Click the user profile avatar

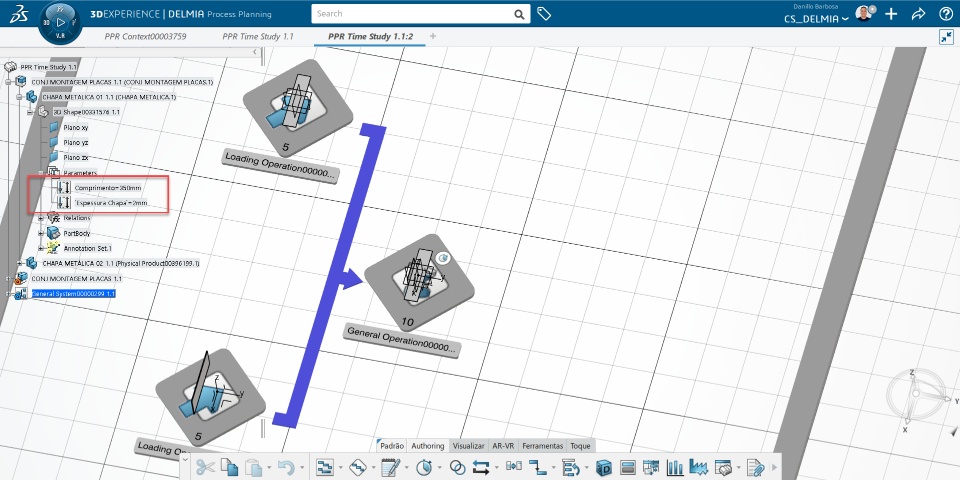tap(864, 13)
